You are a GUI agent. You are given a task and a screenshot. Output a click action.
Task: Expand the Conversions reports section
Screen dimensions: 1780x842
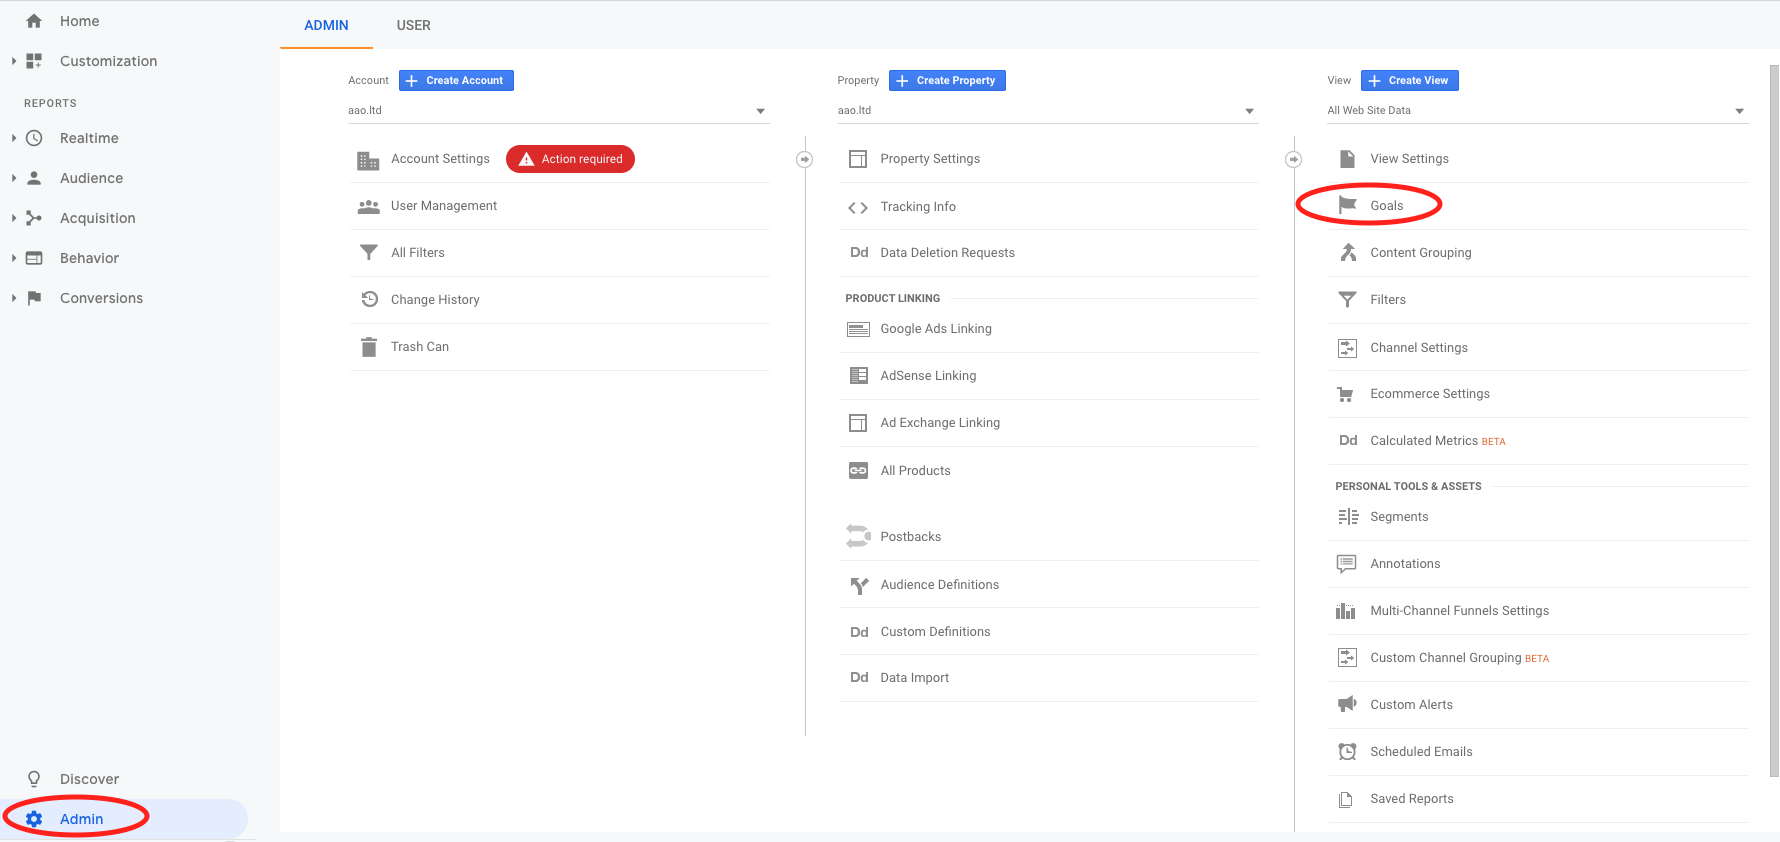(14, 298)
